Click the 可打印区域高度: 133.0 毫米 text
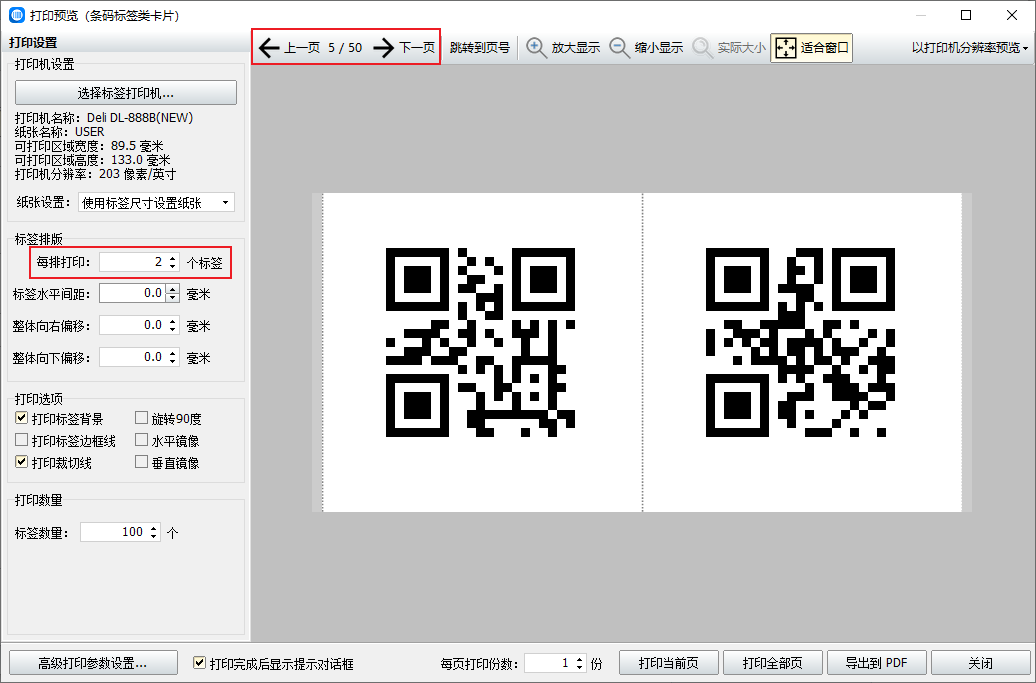Image resolution: width=1036 pixels, height=683 pixels. click(x=92, y=160)
